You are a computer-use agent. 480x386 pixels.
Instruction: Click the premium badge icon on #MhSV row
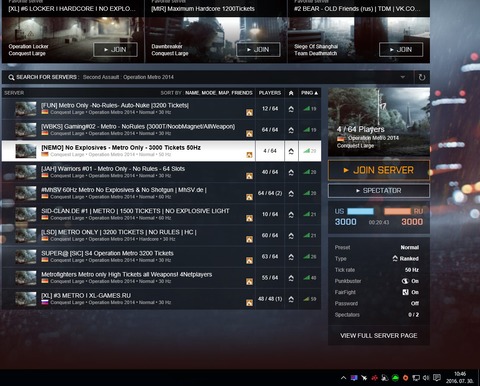click(x=249, y=197)
